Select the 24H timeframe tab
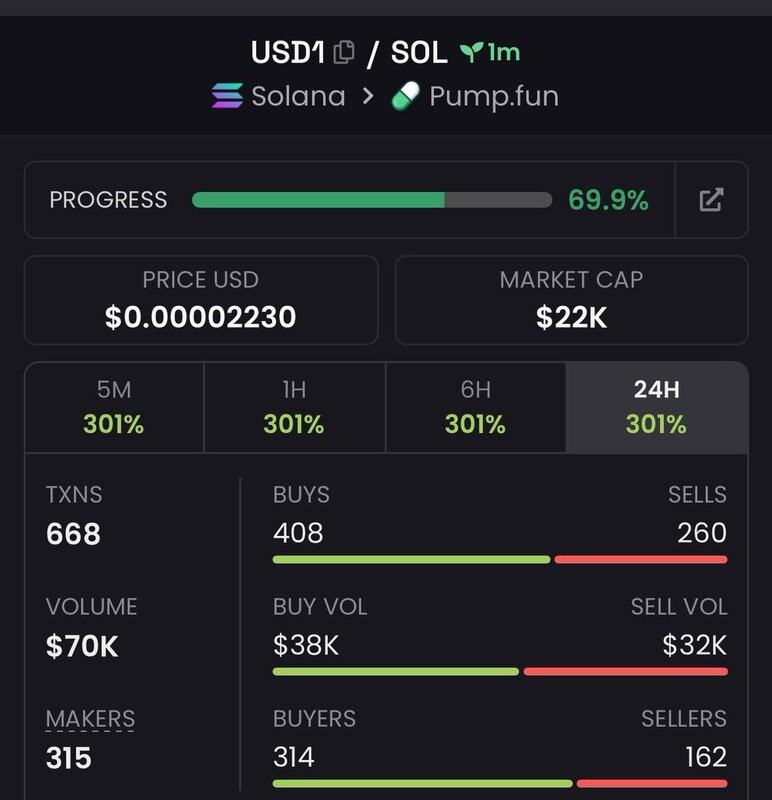 [656, 408]
